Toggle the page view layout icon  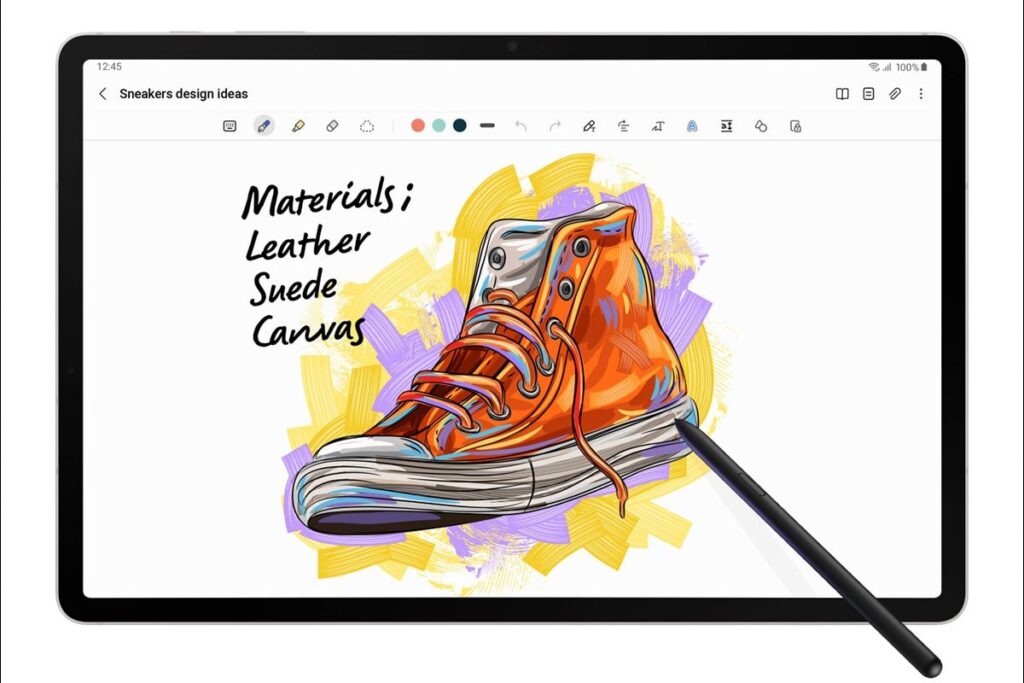(868, 93)
